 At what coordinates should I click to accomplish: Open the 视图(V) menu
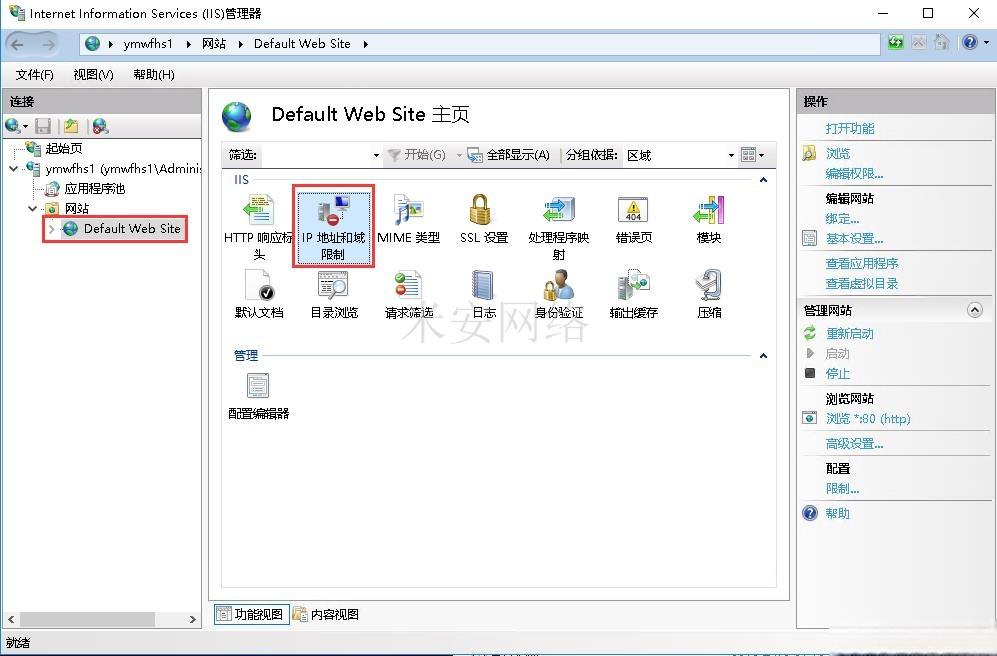point(93,75)
